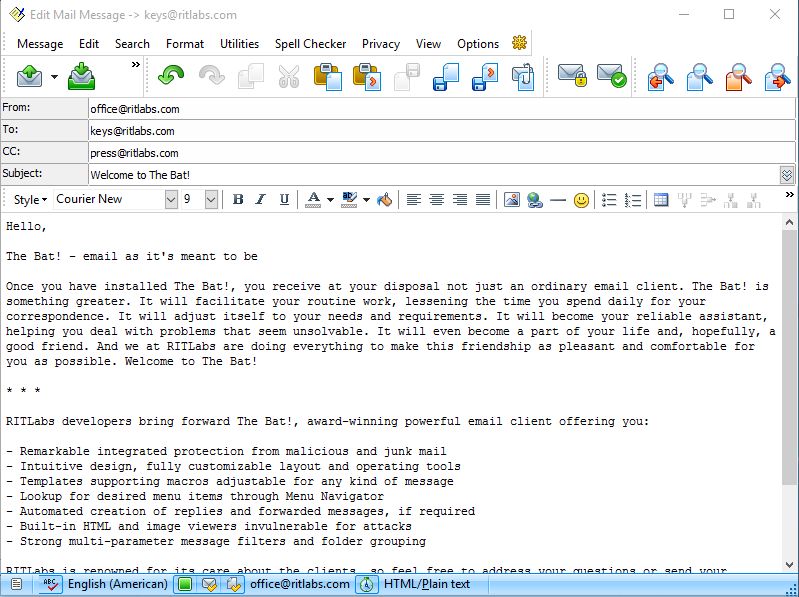The image size is (799, 597).
Task: Paste clipboard contents with Paste icon
Action: click(328, 76)
